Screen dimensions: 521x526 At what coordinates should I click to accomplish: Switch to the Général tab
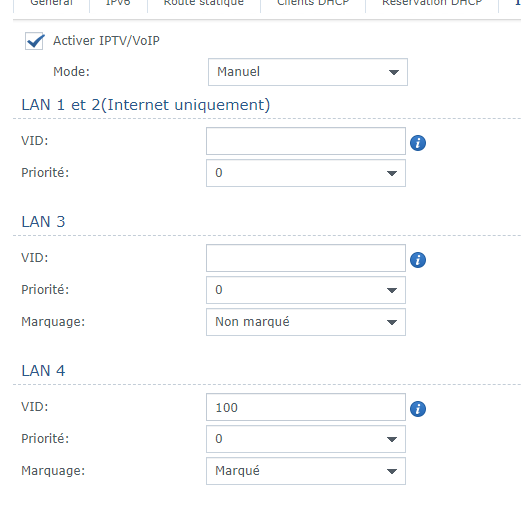click(x=51, y=3)
